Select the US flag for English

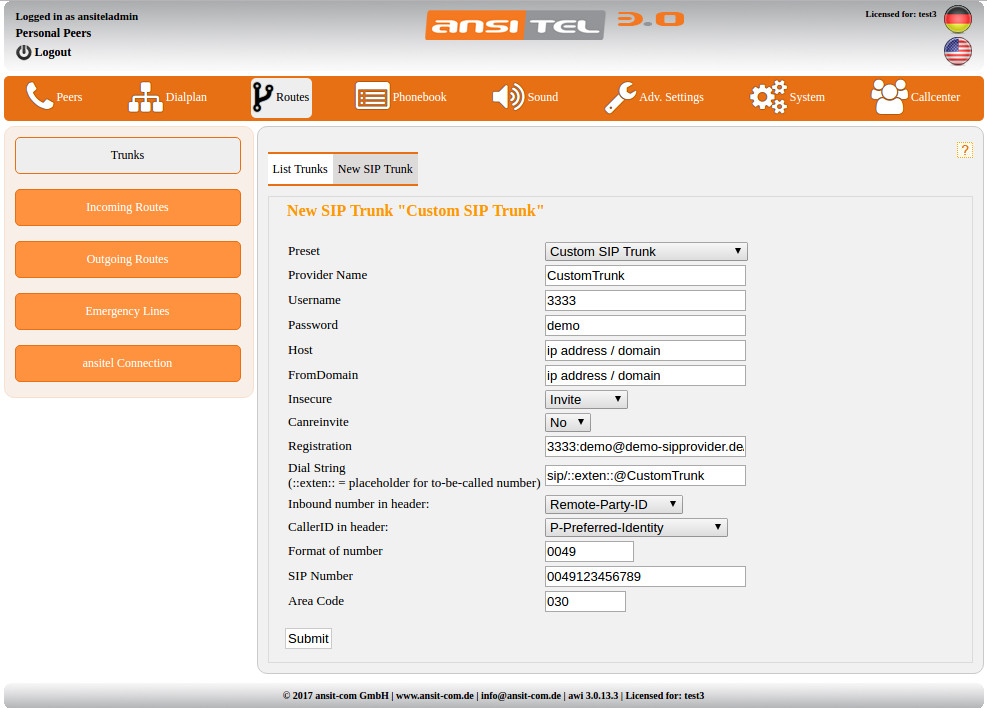(957, 52)
